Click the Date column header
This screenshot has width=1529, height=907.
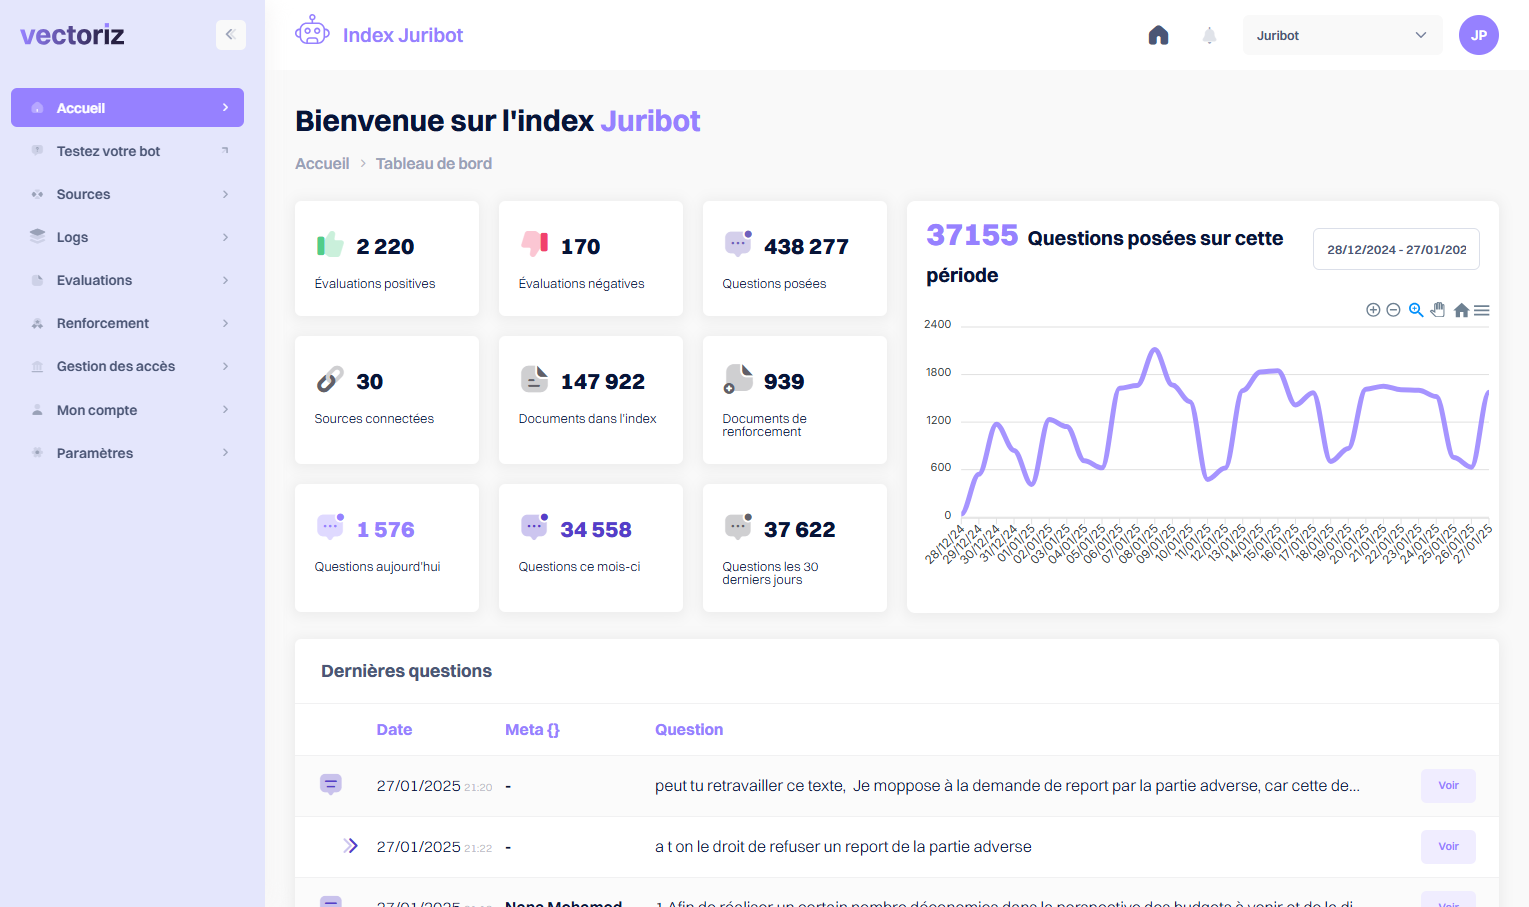pyautogui.click(x=394, y=729)
